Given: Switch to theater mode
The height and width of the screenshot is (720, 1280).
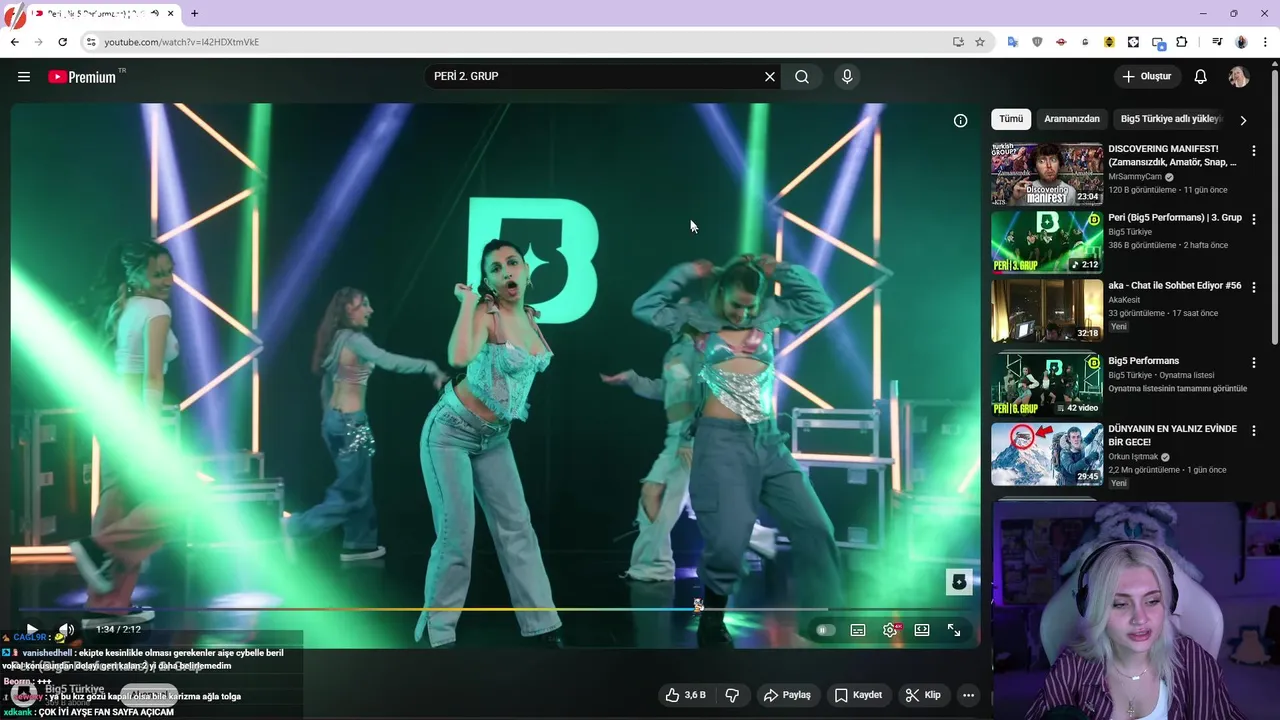Looking at the screenshot, I should [922, 630].
